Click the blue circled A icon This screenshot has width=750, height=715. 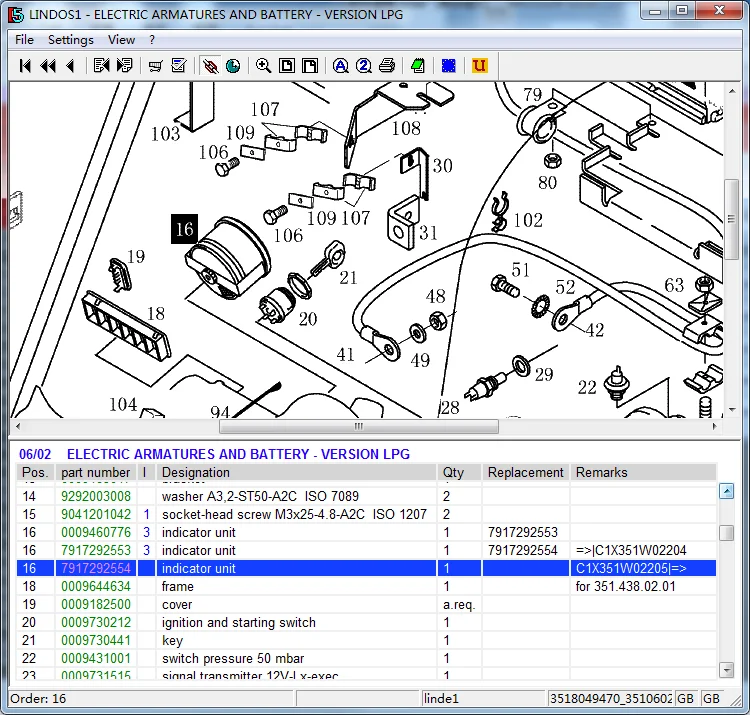coord(340,66)
